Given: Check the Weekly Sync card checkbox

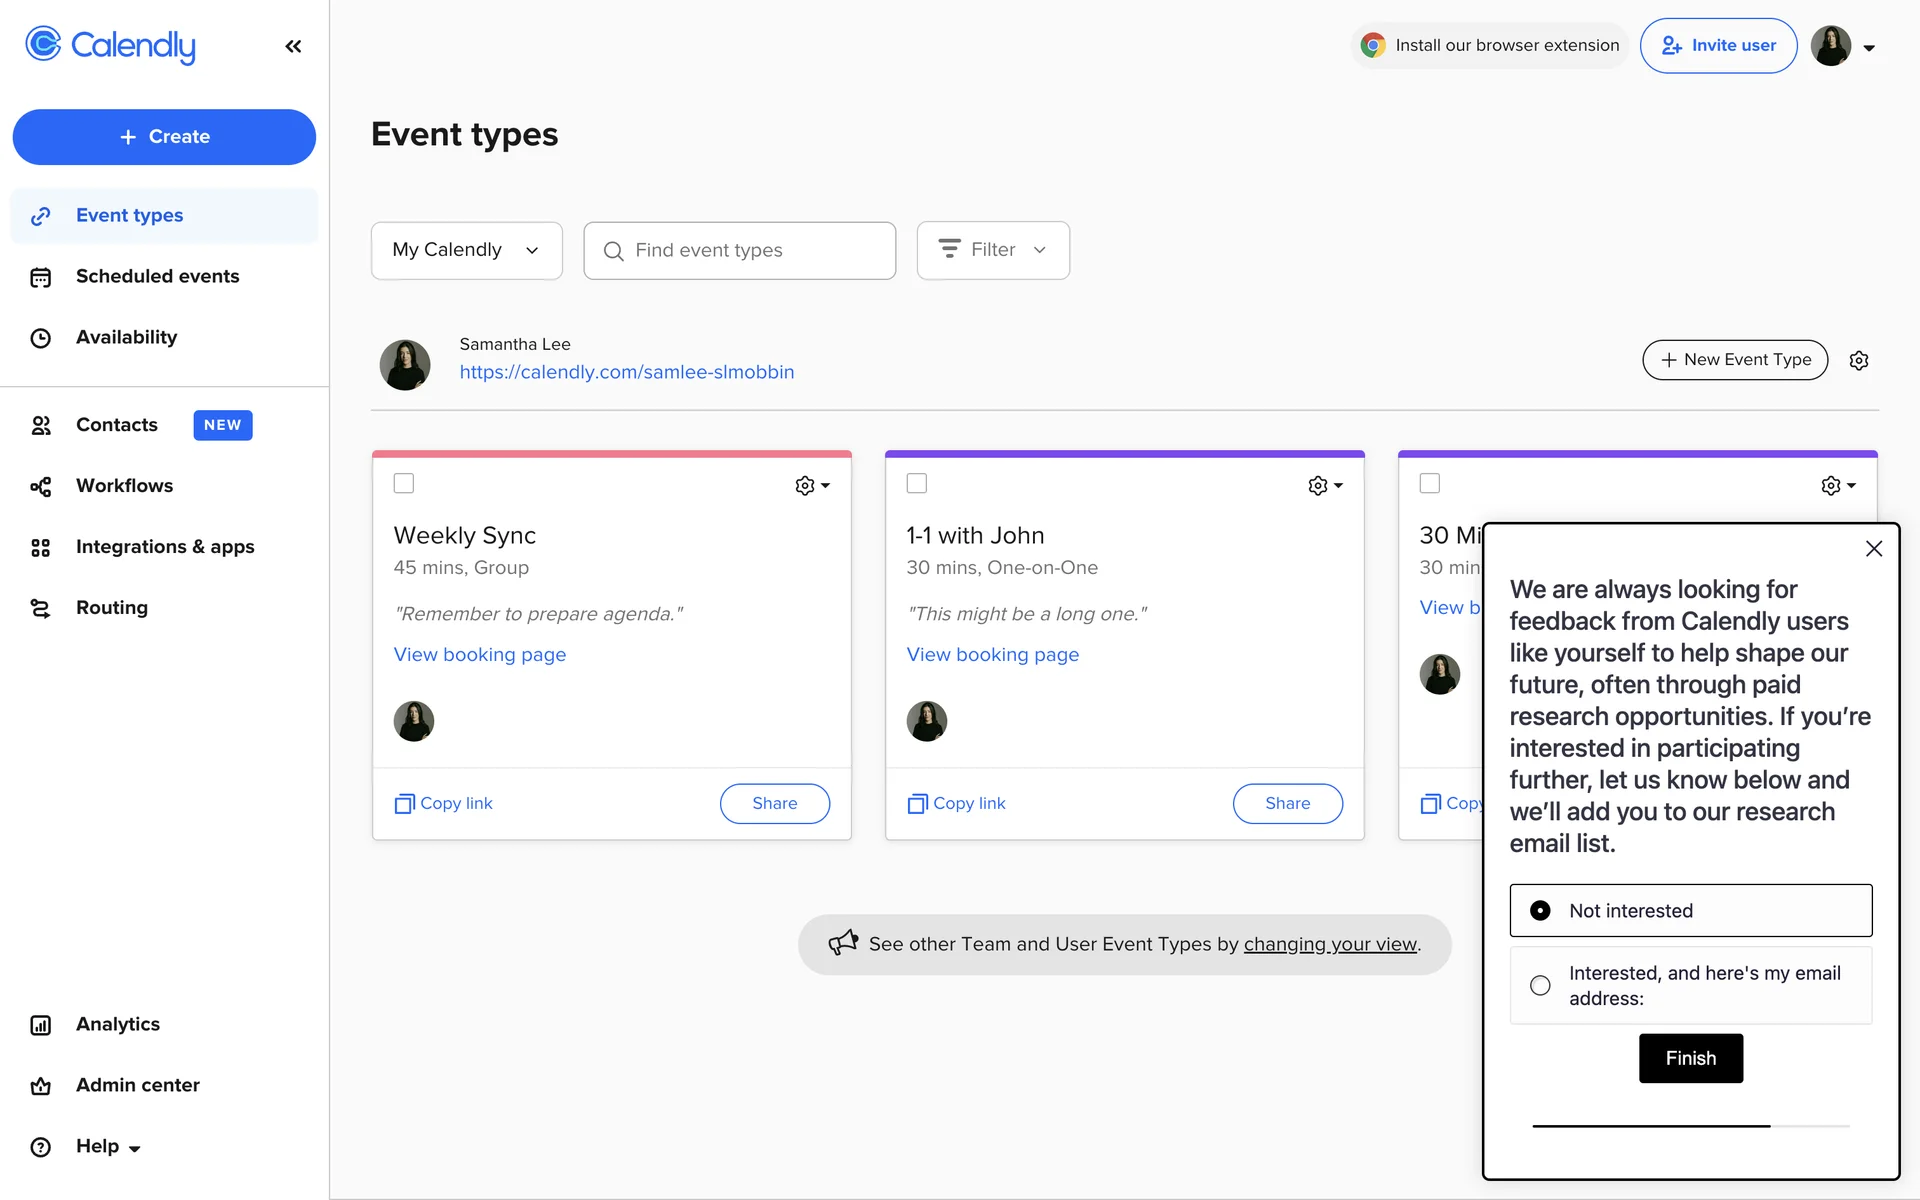Looking at the screenshot, I should [x=404, y=484].
